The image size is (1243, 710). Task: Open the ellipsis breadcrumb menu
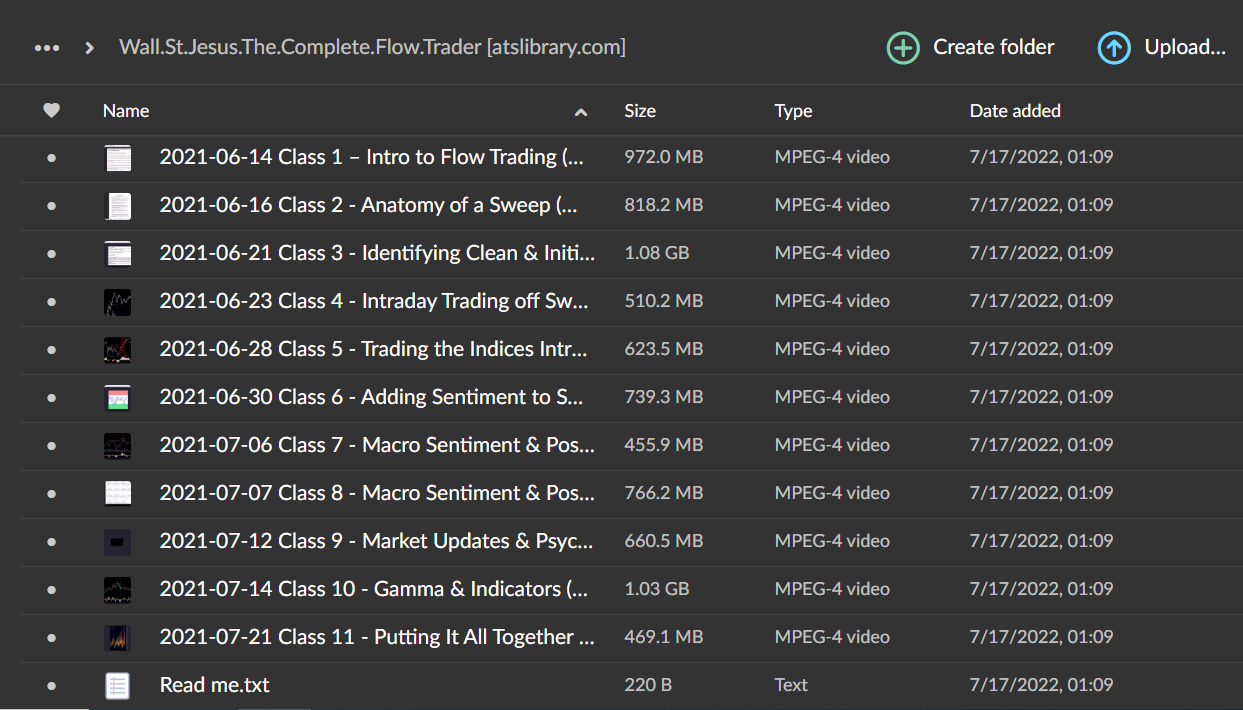point(47,47)
